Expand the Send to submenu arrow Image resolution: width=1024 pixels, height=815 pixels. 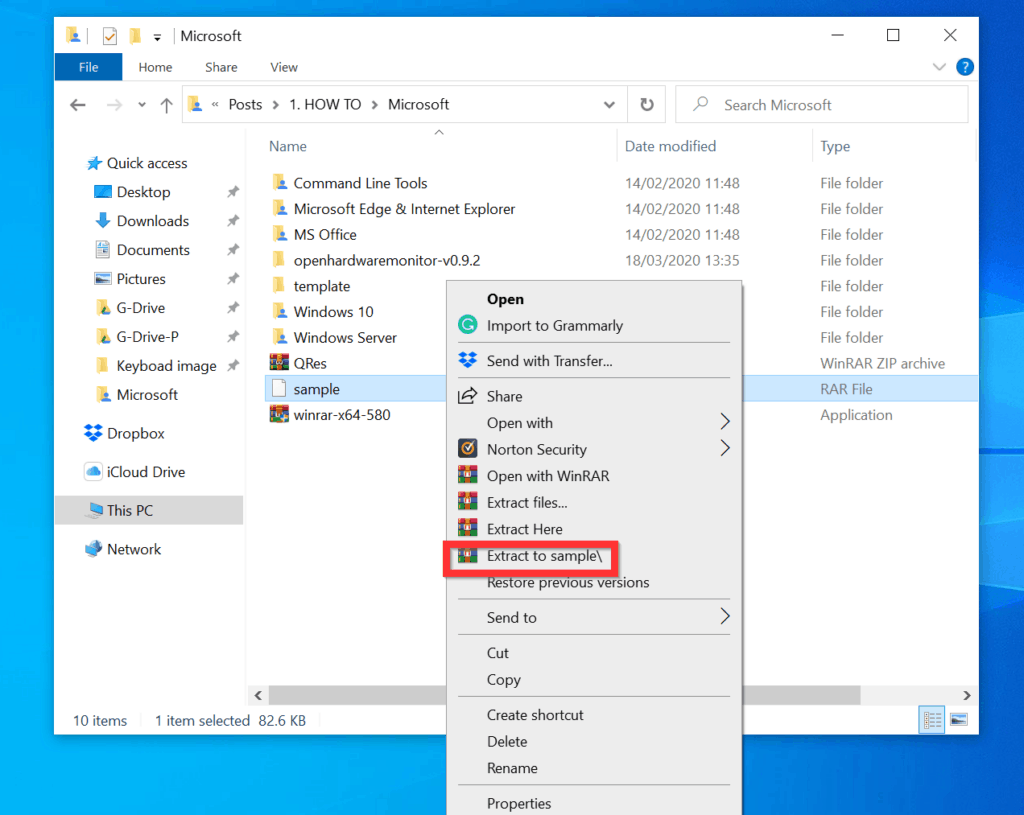tap(725, 617)
